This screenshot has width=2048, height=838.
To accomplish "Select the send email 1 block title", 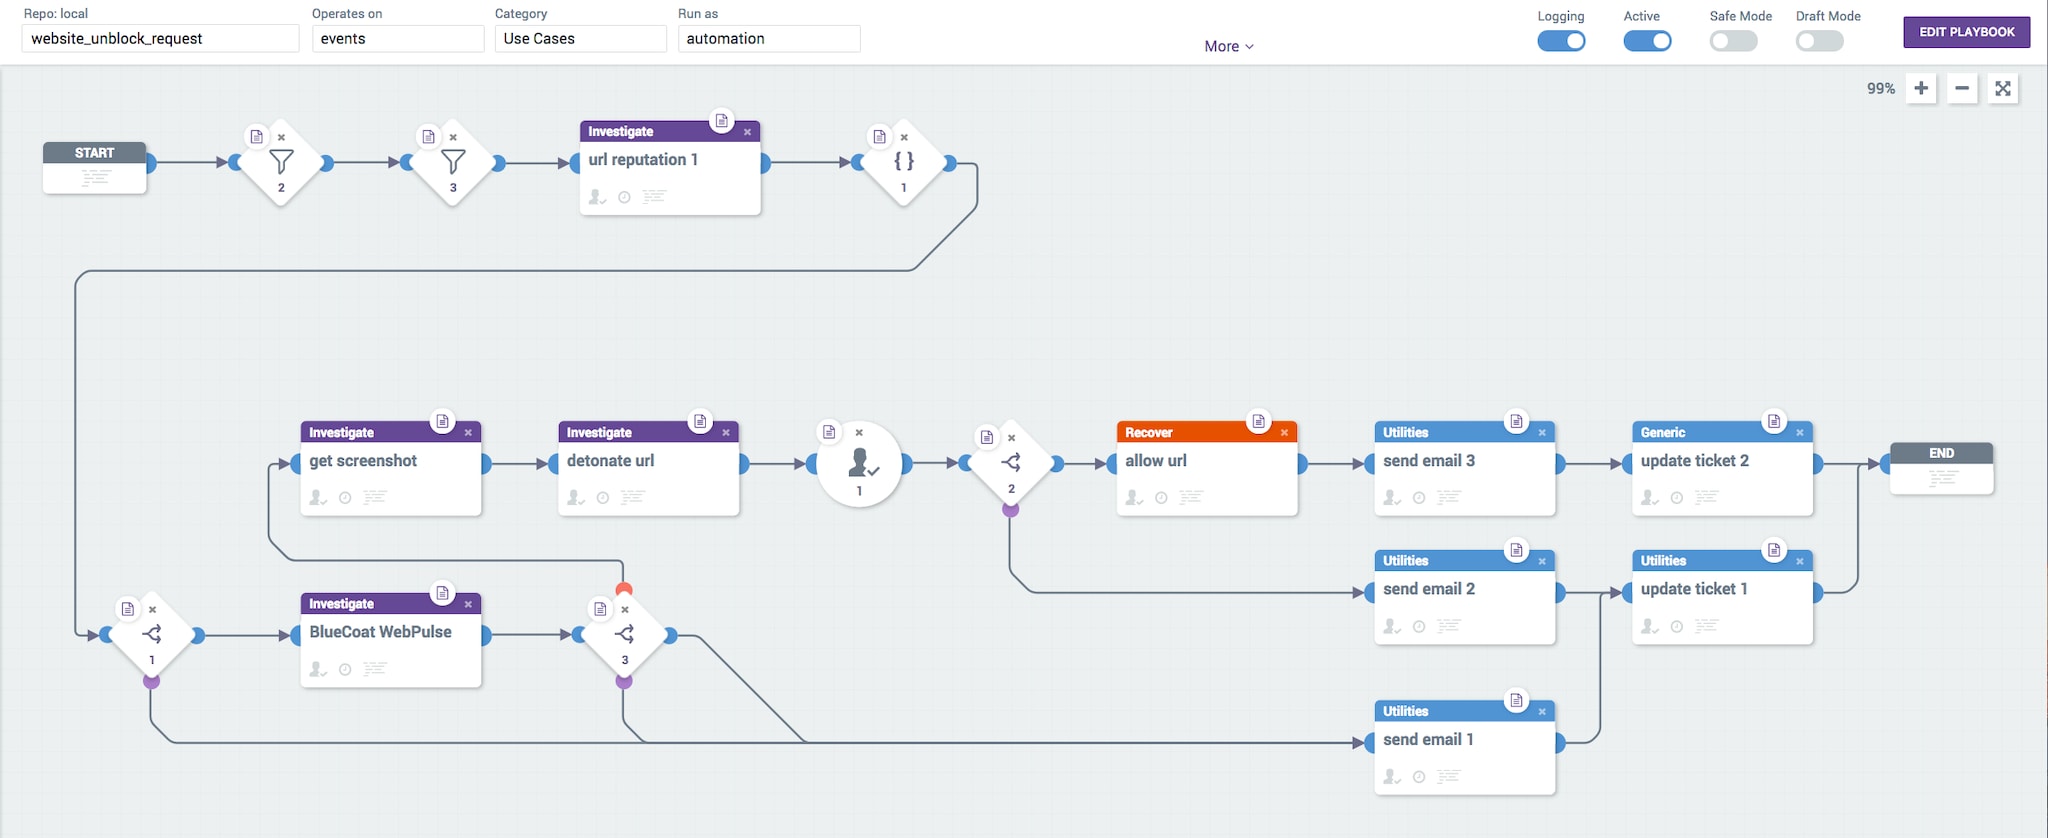I will tap(1428, 740).
